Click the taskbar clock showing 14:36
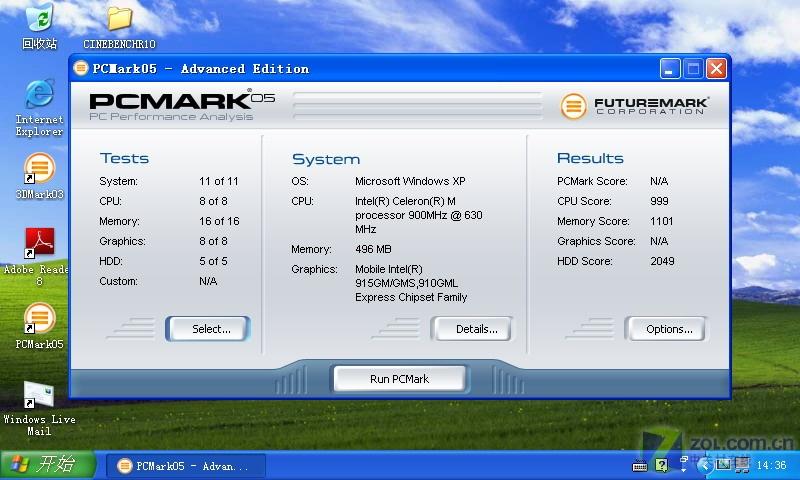 pyautogui.click(x=771, y=465)
